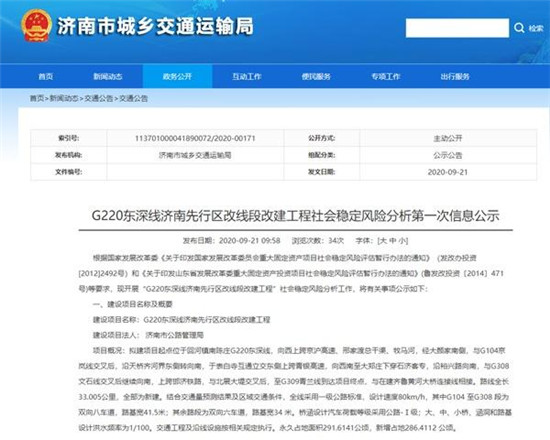Image resolution: width=550 pixels, height=440 pixels.
Task: Set font size to 中
Action: [x=393, y=241]
